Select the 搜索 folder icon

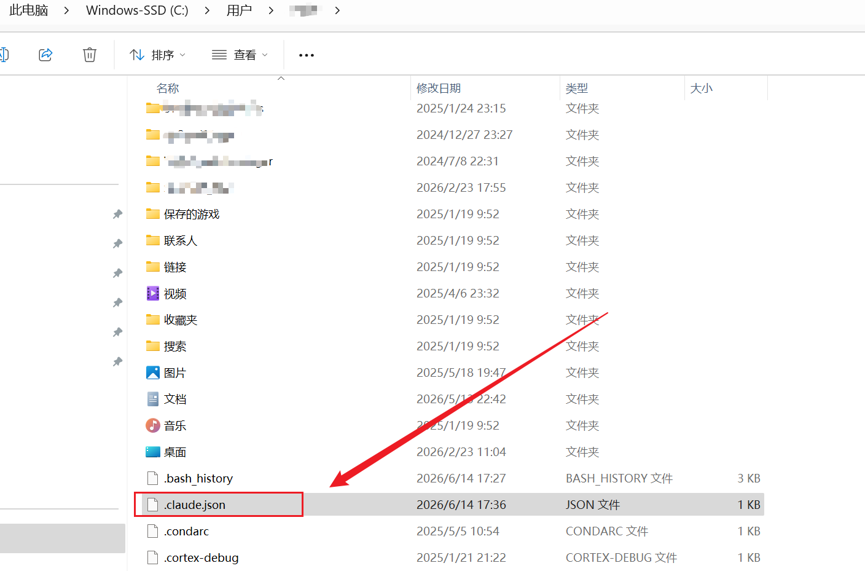pyautogui.click(x=153, y=346)
